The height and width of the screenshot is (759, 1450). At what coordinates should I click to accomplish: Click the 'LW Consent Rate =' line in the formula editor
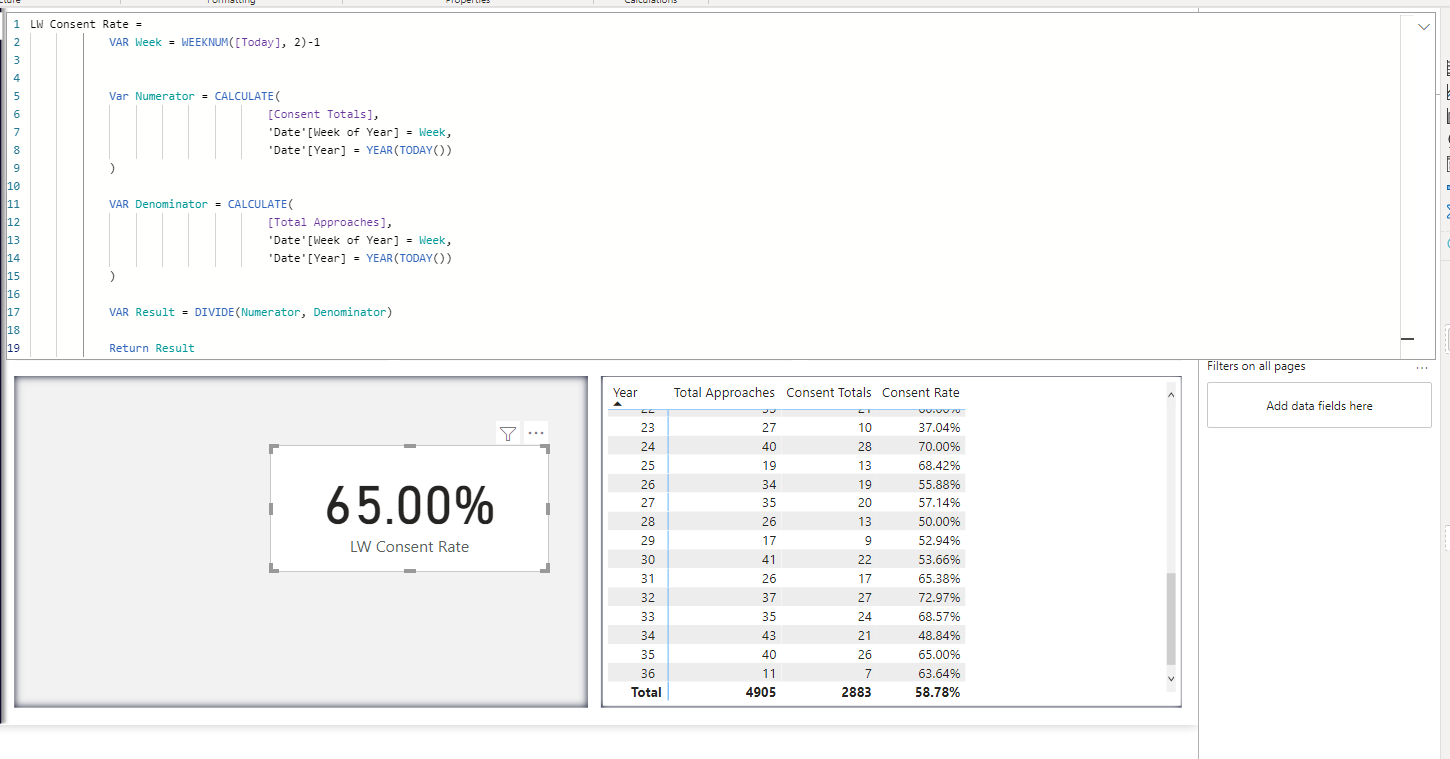87,24
